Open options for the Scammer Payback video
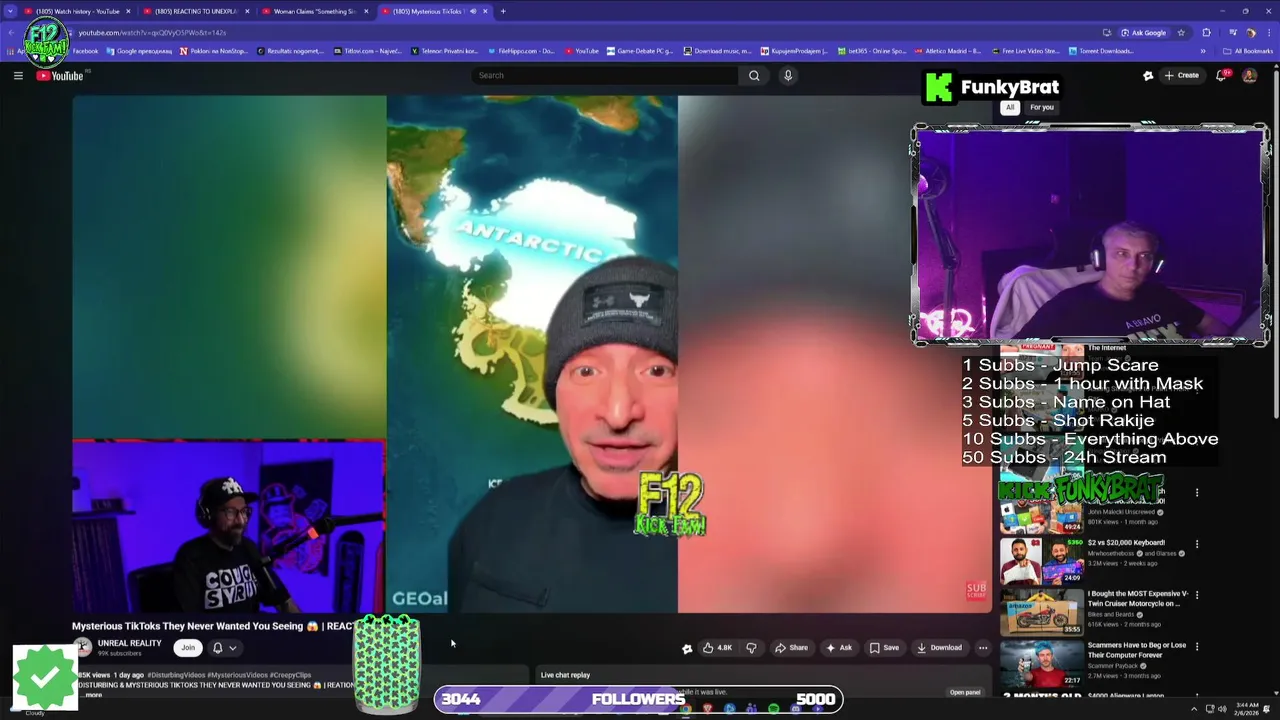1280x720 pixels. pos(1197,647)
